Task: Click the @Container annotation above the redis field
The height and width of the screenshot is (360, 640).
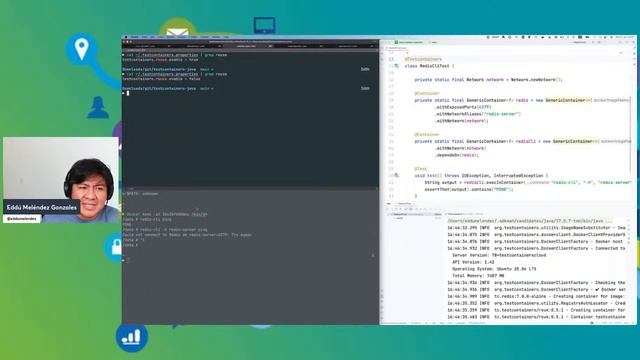Action: [427, 93]
